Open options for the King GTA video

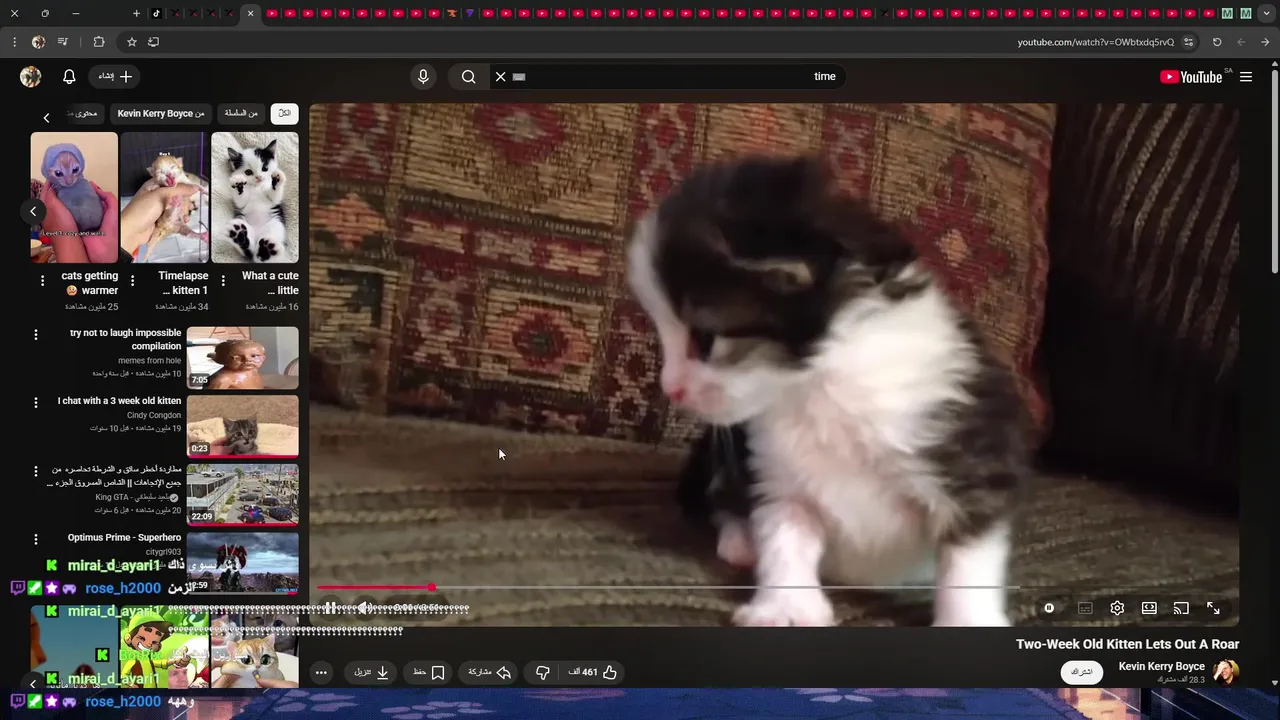[x=36, y=471]
